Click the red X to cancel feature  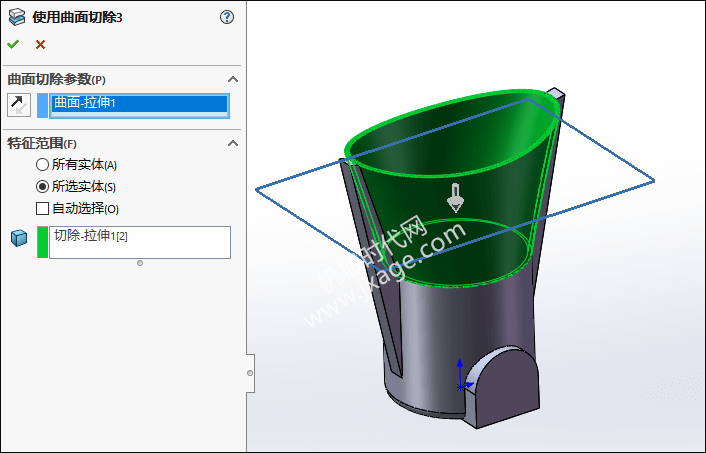[x=40, y=44]
